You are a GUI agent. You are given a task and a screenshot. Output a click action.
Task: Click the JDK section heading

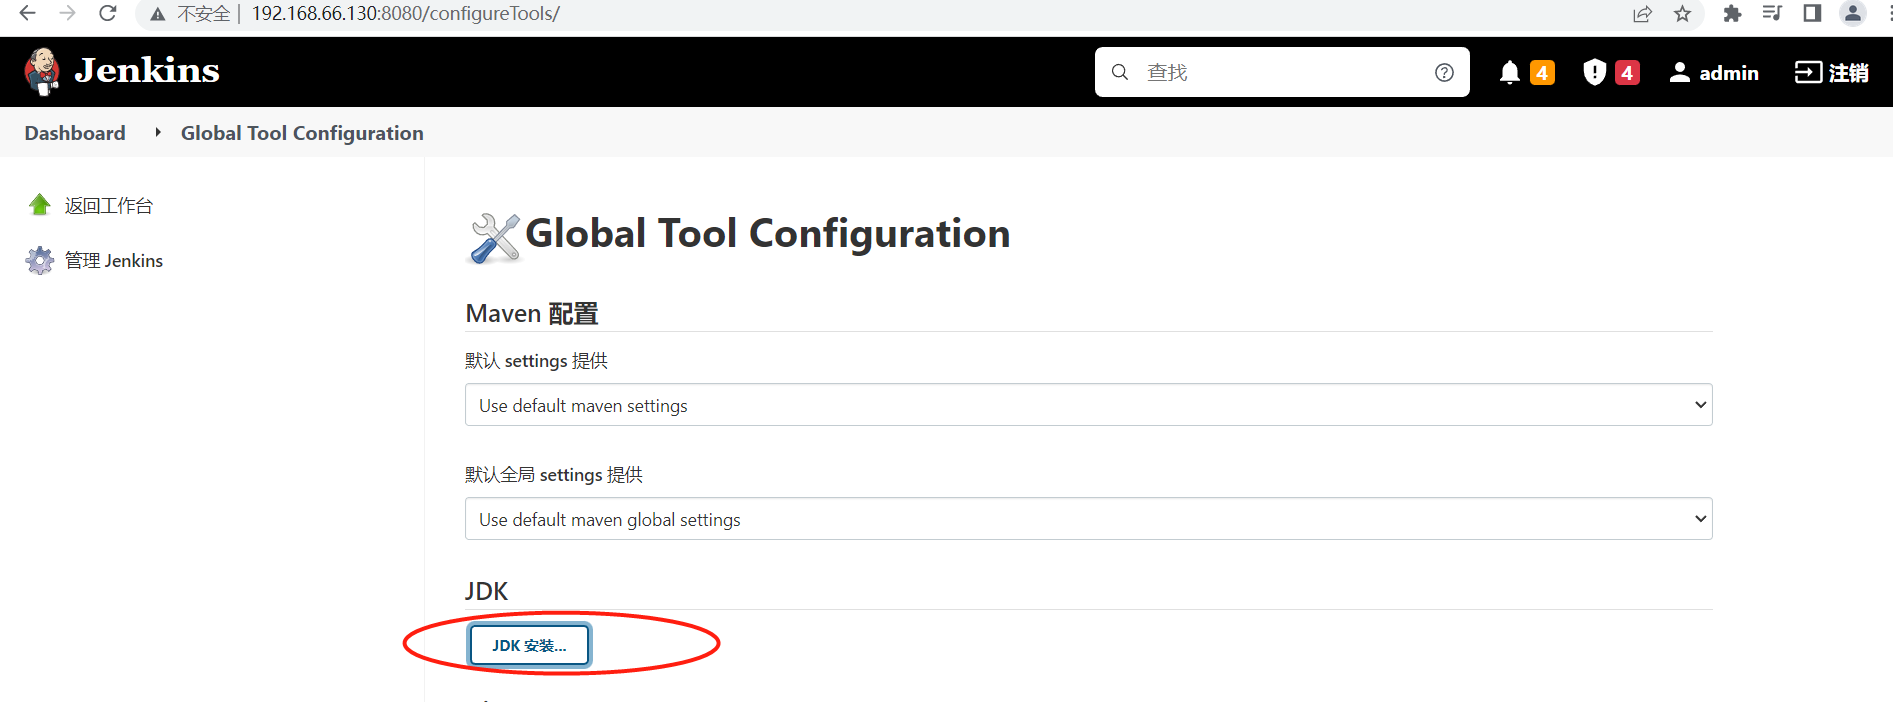487,591
